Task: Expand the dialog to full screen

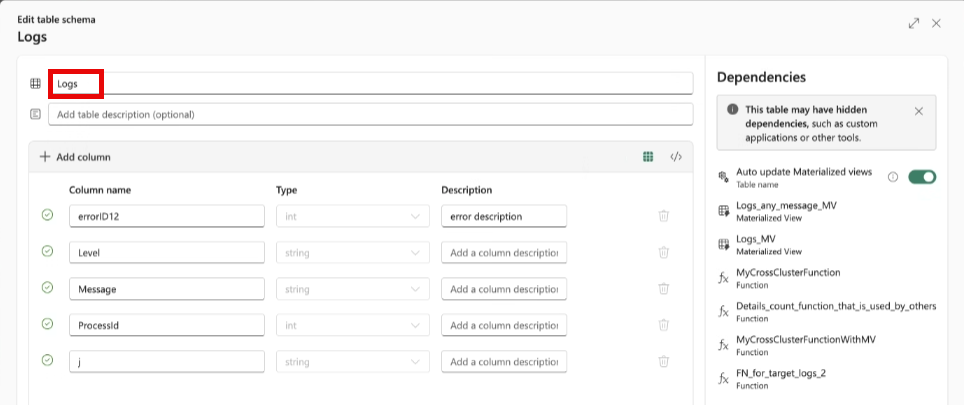Action: click(914, 23)
